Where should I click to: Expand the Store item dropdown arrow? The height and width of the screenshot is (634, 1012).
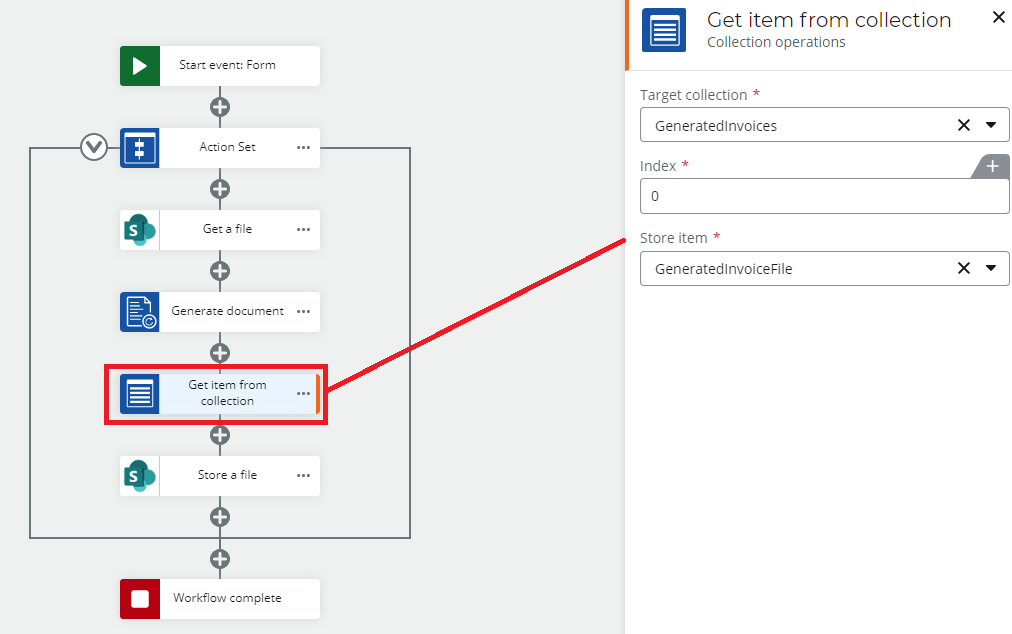990,268
